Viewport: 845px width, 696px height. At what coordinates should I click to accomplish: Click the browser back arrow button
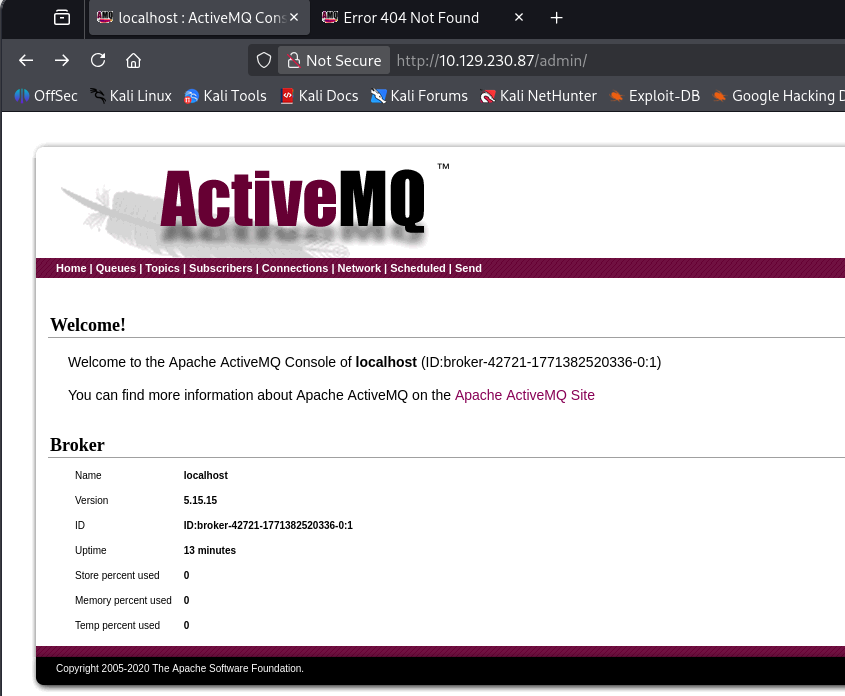point(26,60)
